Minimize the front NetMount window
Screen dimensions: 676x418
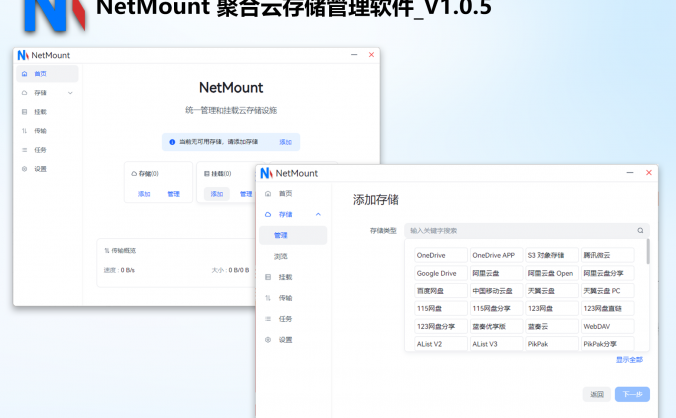(630, 172)
